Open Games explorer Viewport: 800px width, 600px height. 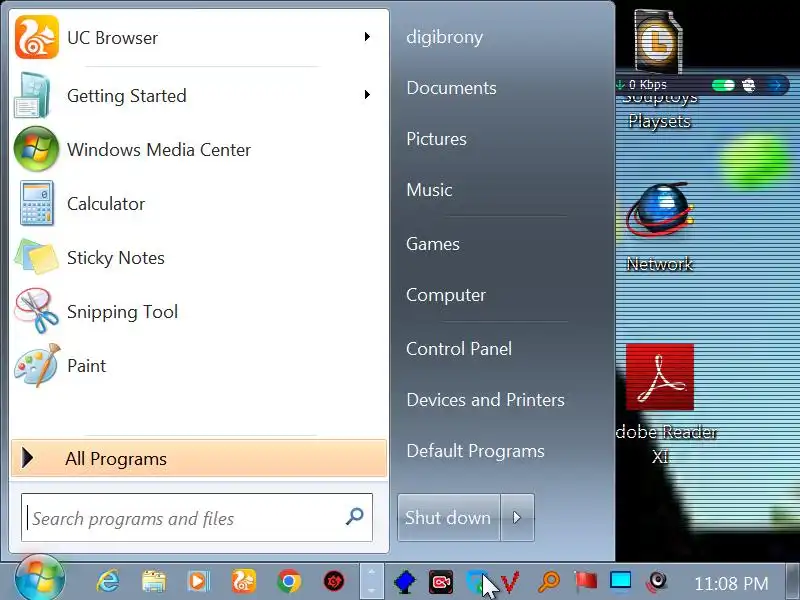[x=433, y=244]
